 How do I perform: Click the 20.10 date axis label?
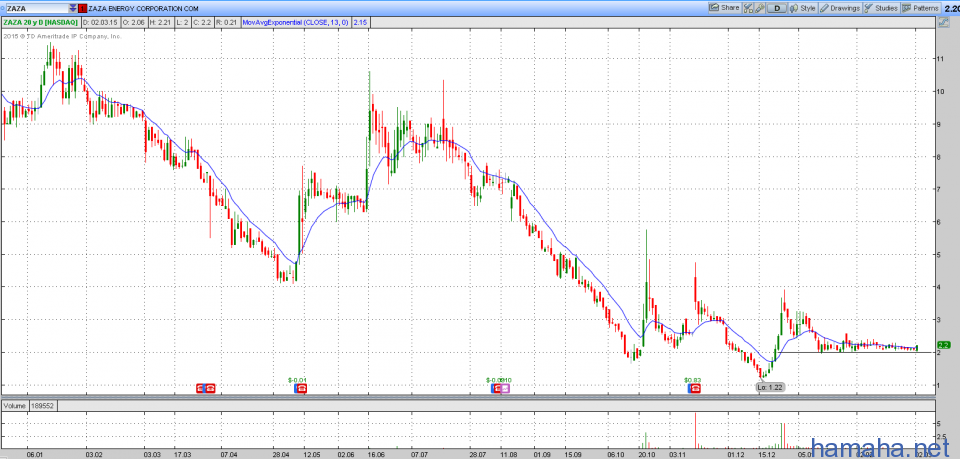coord(647,455)
